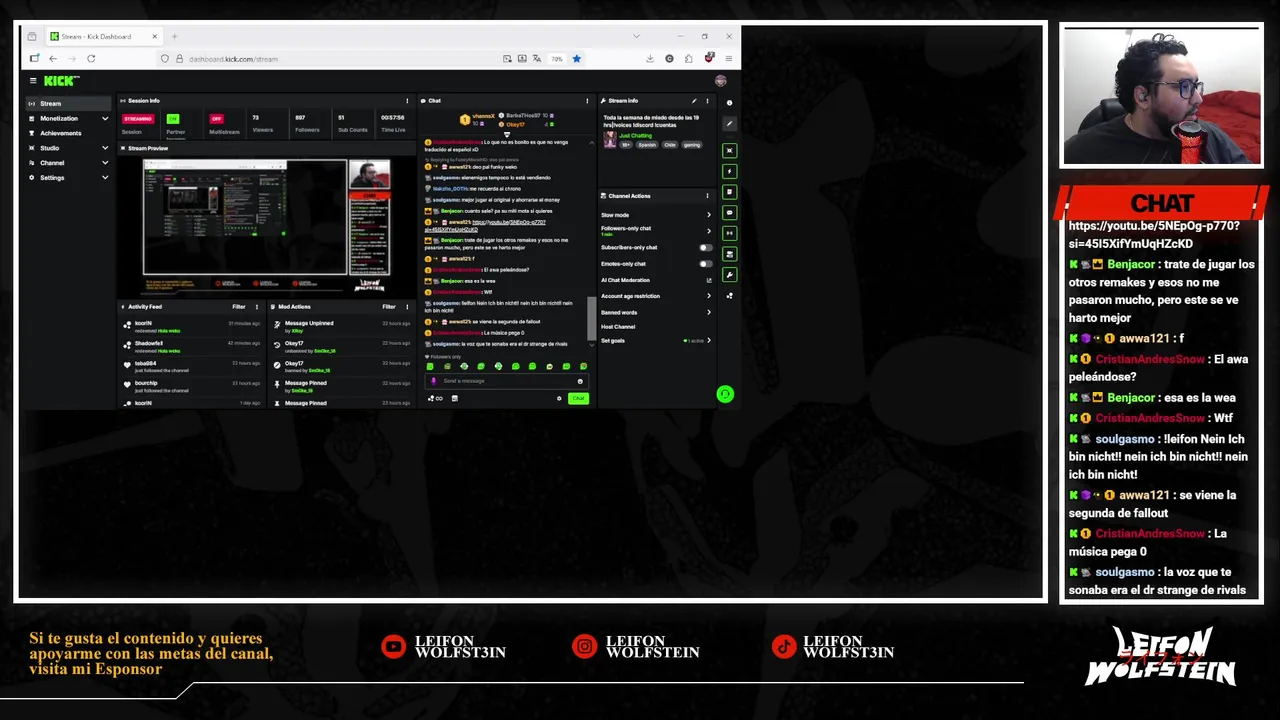
Task: Click Stream Preview thumbnail
Action: click(266, 225)
